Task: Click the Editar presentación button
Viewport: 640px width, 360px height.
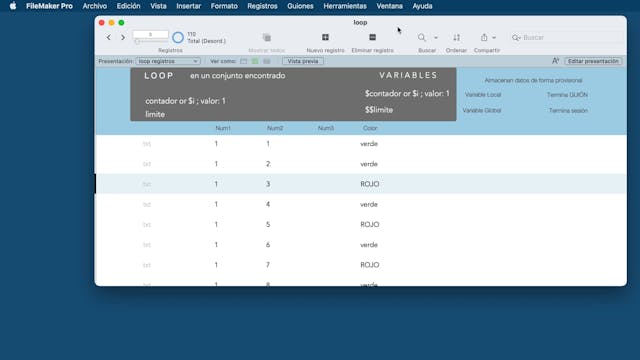Action: 593,61
